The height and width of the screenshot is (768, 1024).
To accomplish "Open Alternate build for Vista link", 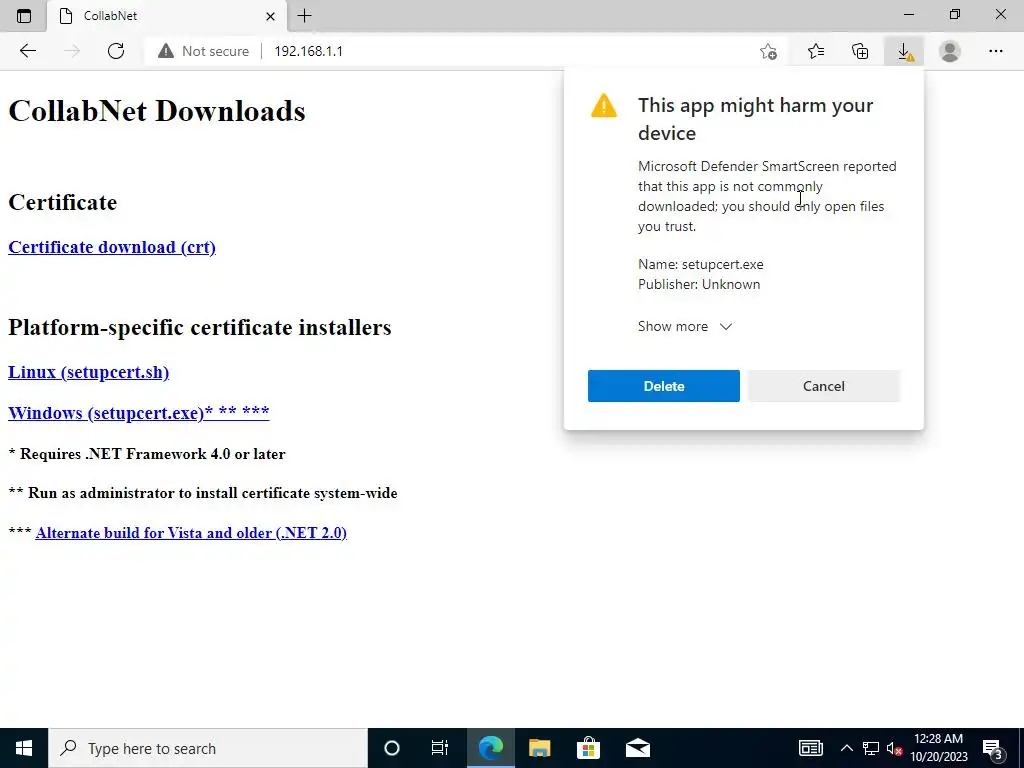I will click(191, 533).
